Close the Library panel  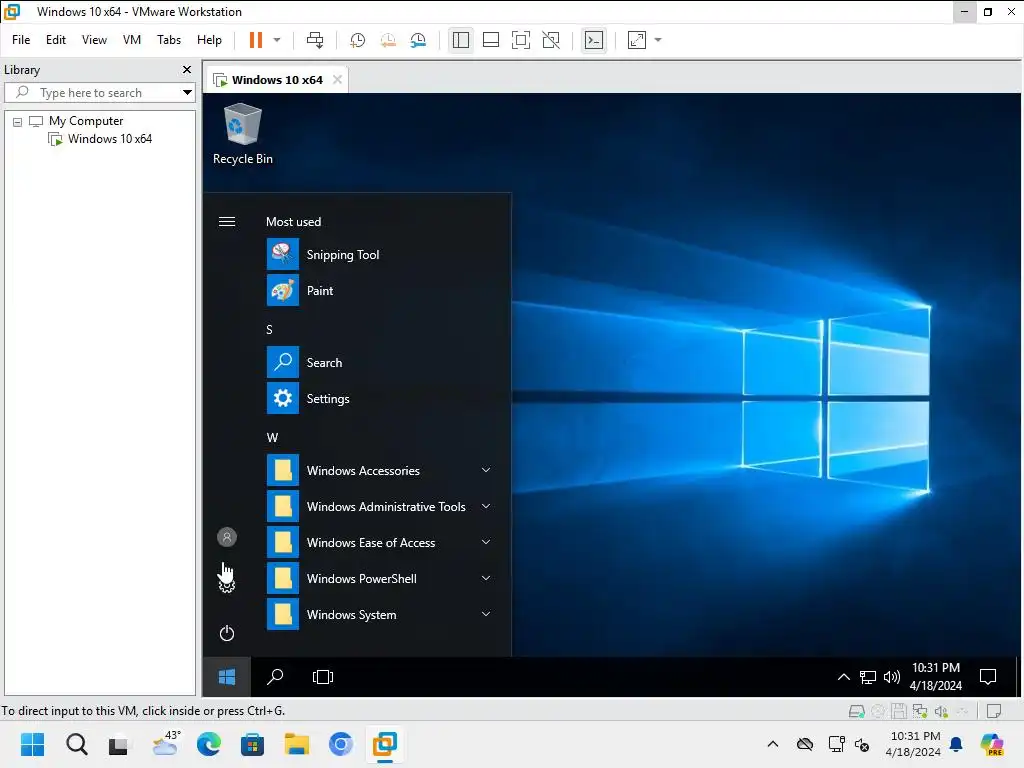(187, 69)
